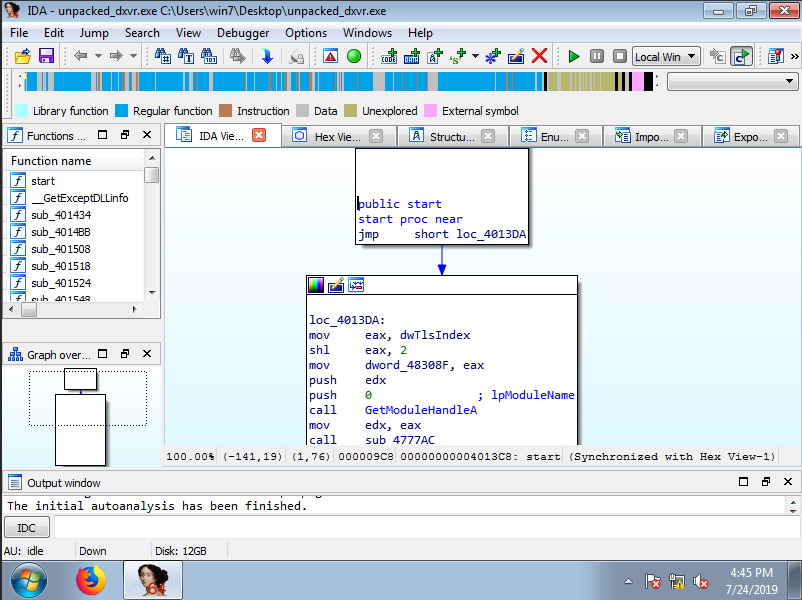Click the Convert to data icon
Screen dimensions: 802x600
point(412,56)
